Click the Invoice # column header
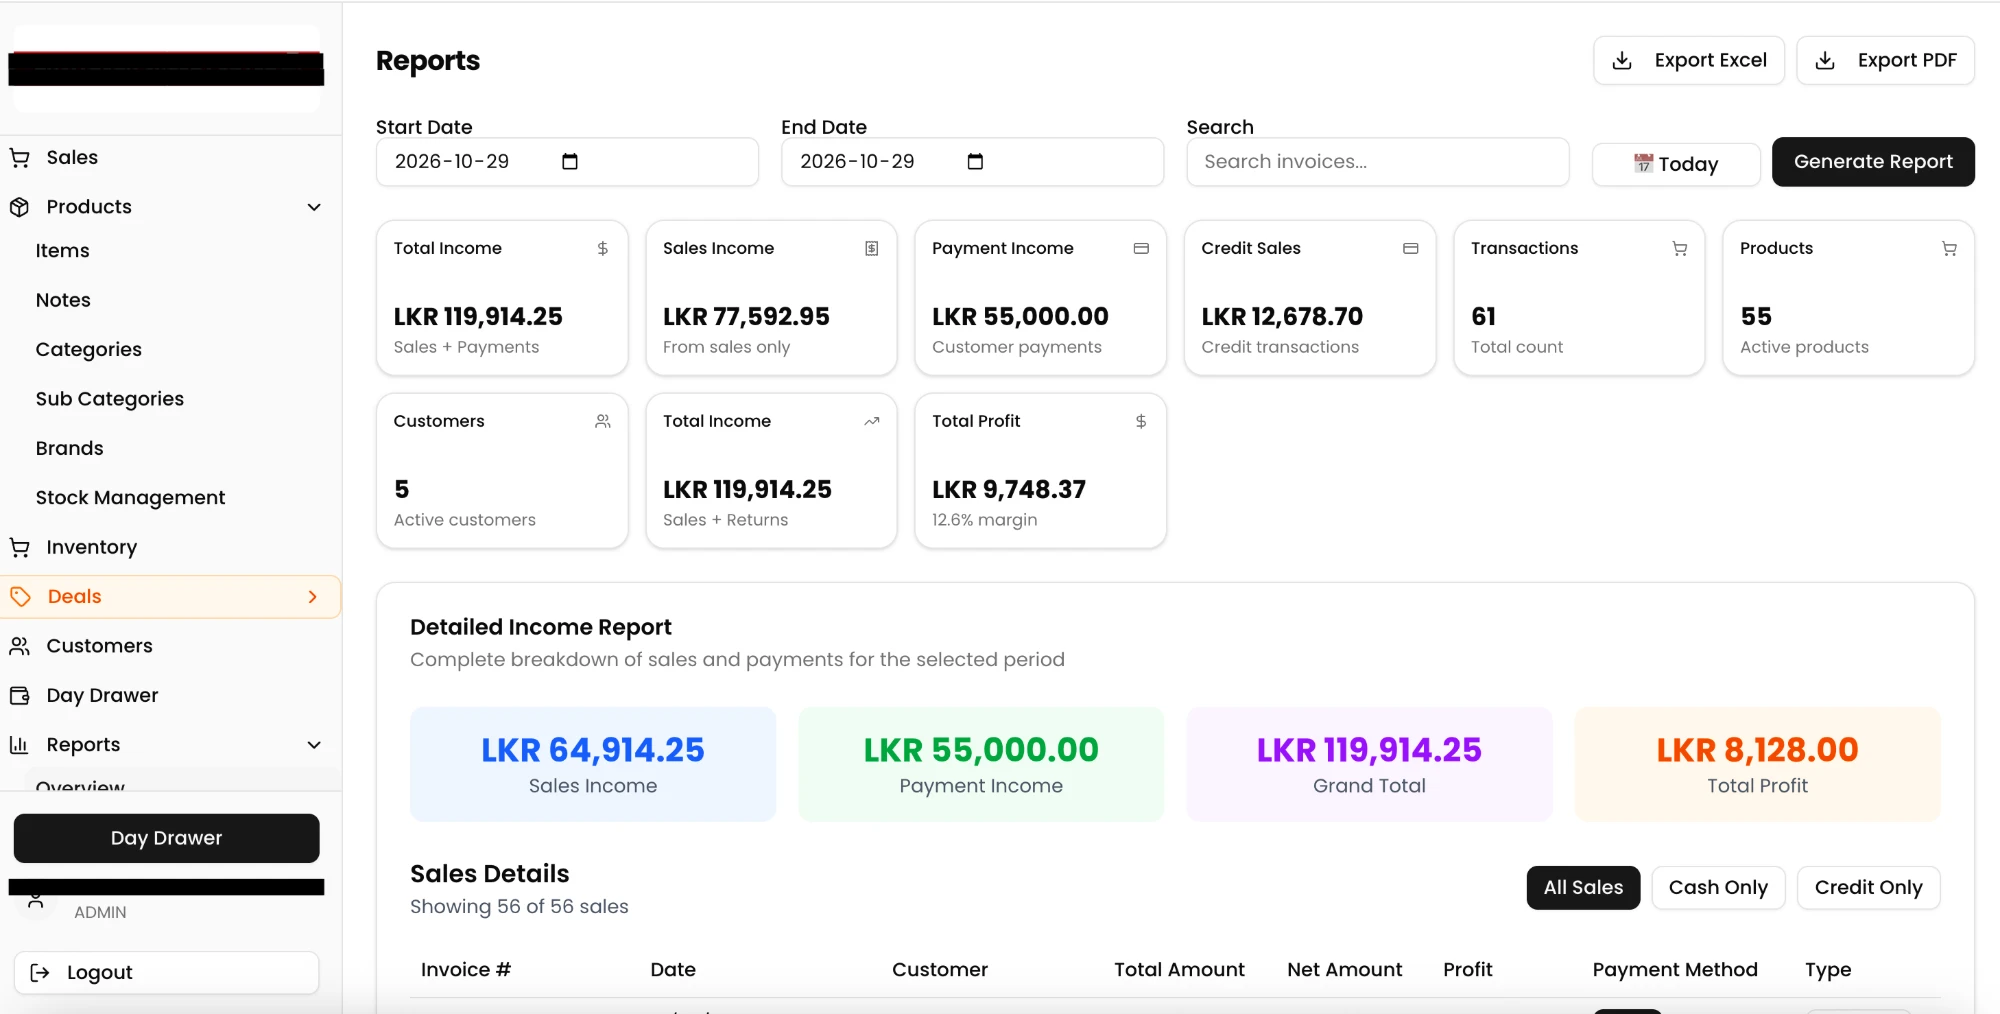The height and width of the screenshot is (1014, 2000). 466,970
